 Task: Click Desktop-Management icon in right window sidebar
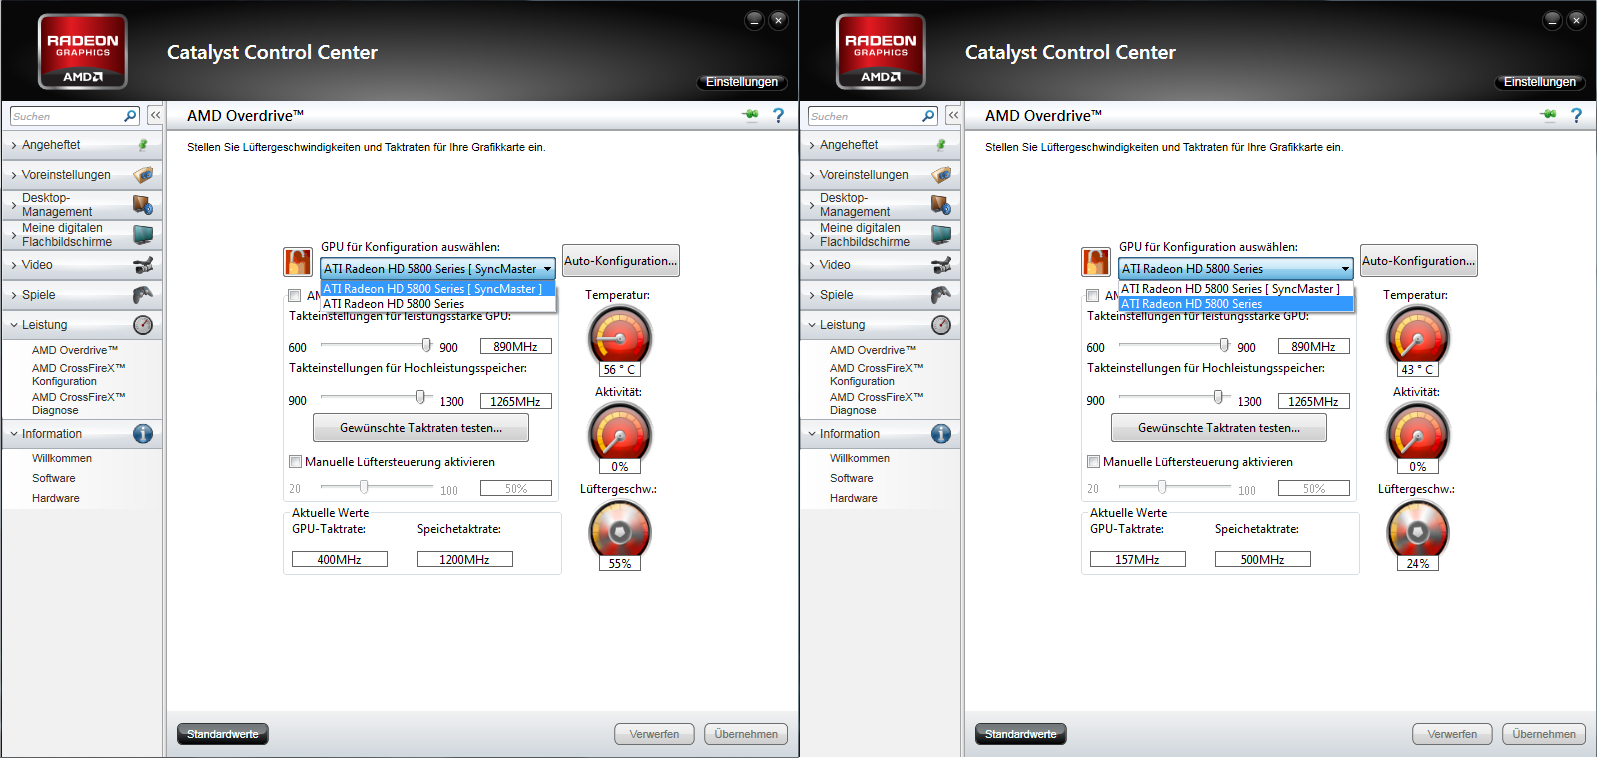[x=941, y=205]
